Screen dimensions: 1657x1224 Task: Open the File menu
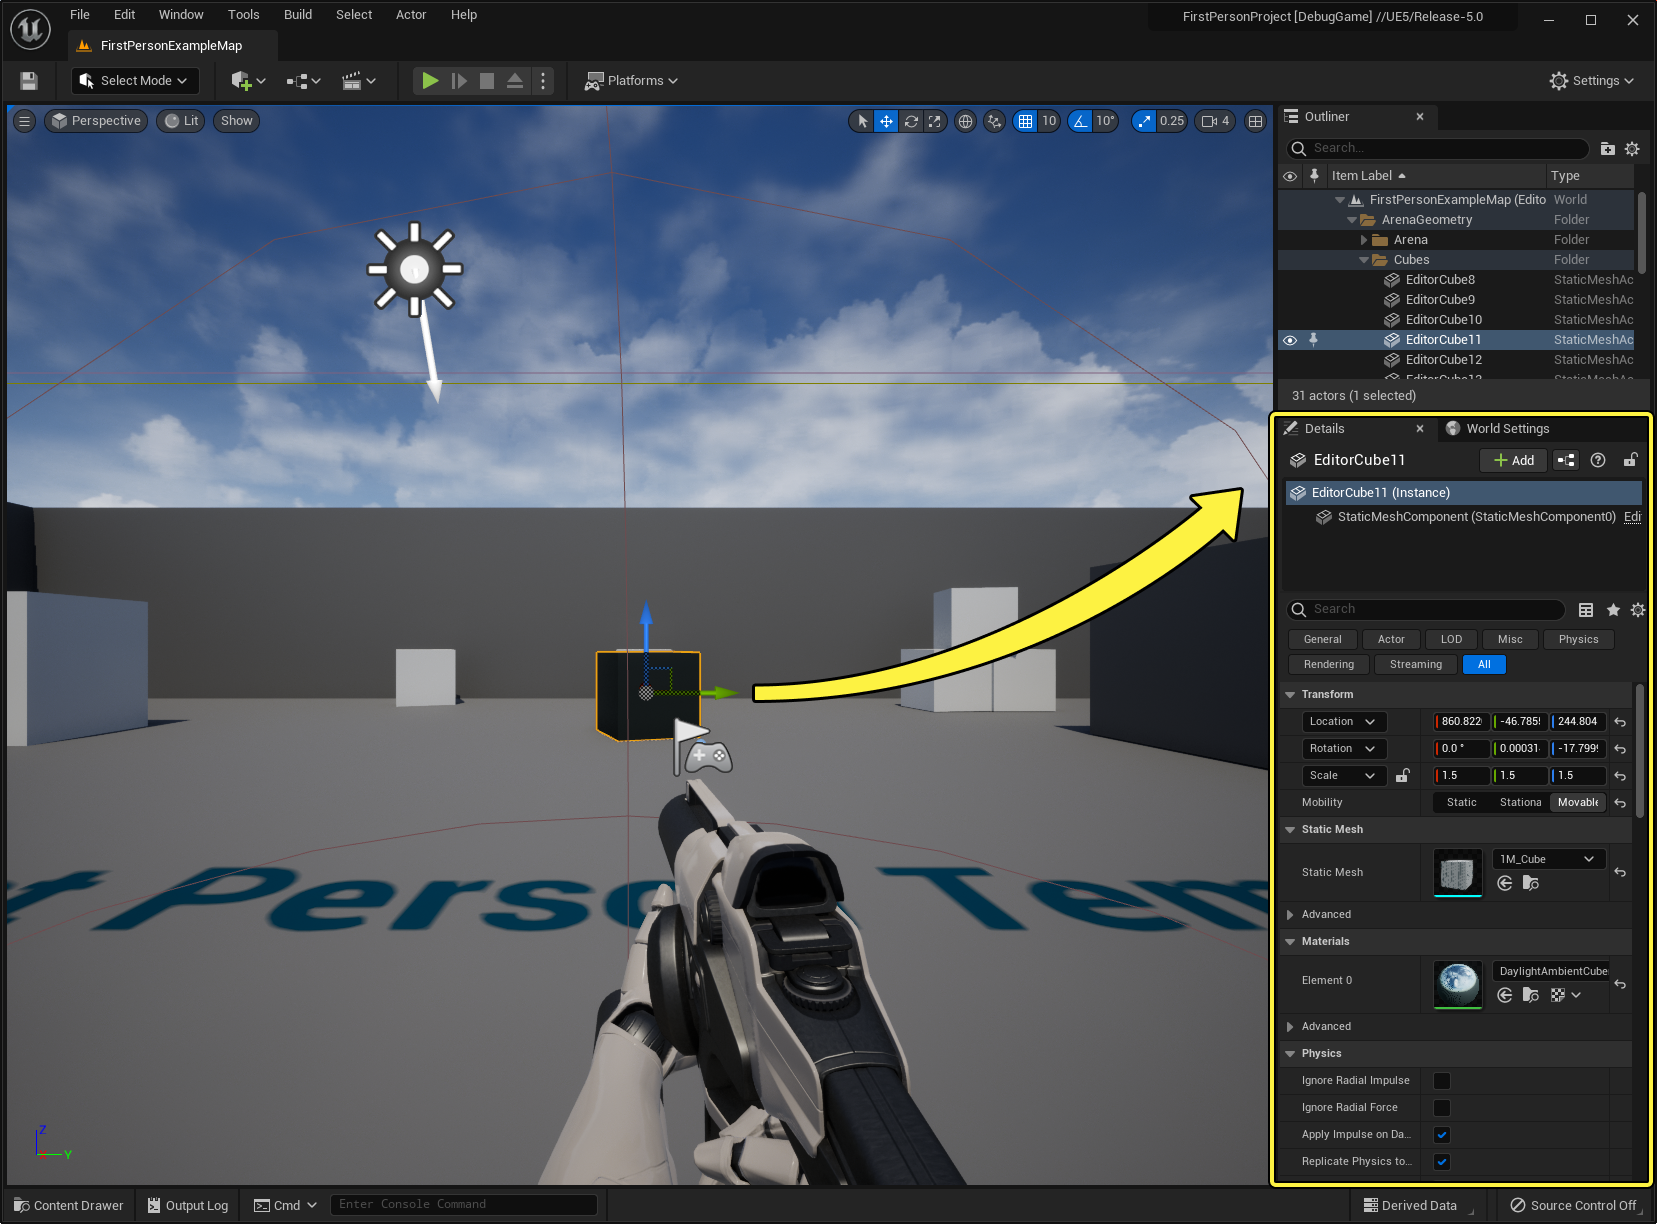coord(80,15)
